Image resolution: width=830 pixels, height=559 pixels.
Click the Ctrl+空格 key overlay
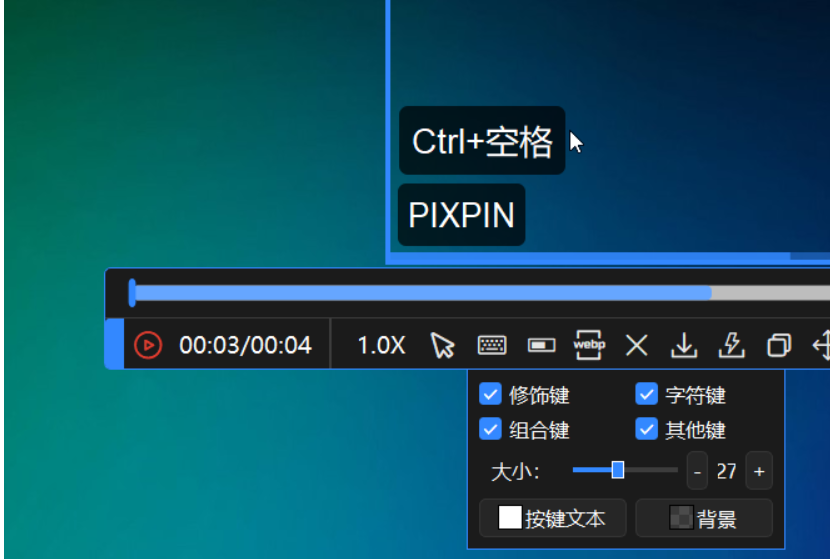point(482,140)
